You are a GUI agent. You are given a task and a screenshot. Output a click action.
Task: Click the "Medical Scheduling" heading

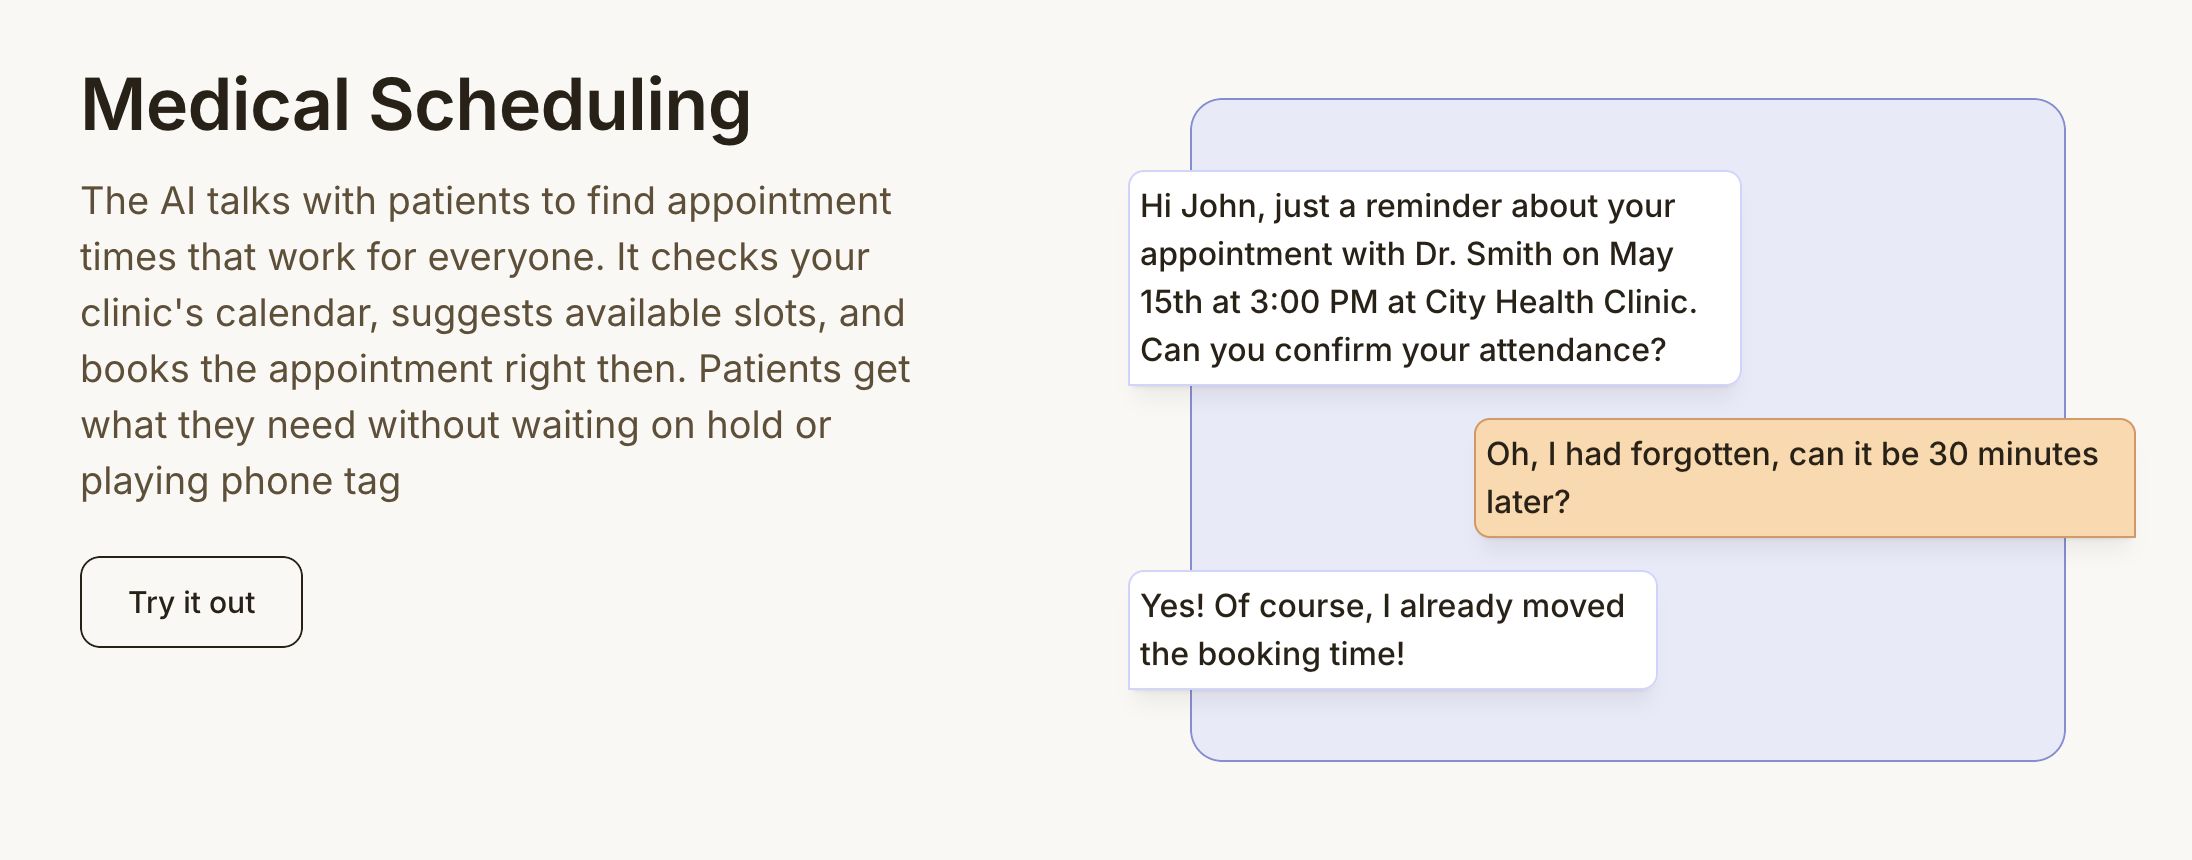(415, 105)
